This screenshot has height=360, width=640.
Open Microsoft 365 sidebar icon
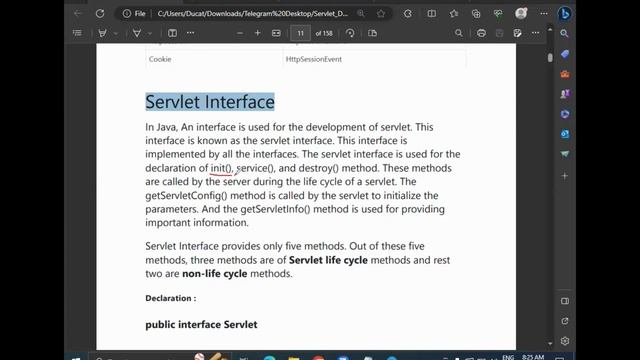(x=564, y=114)
